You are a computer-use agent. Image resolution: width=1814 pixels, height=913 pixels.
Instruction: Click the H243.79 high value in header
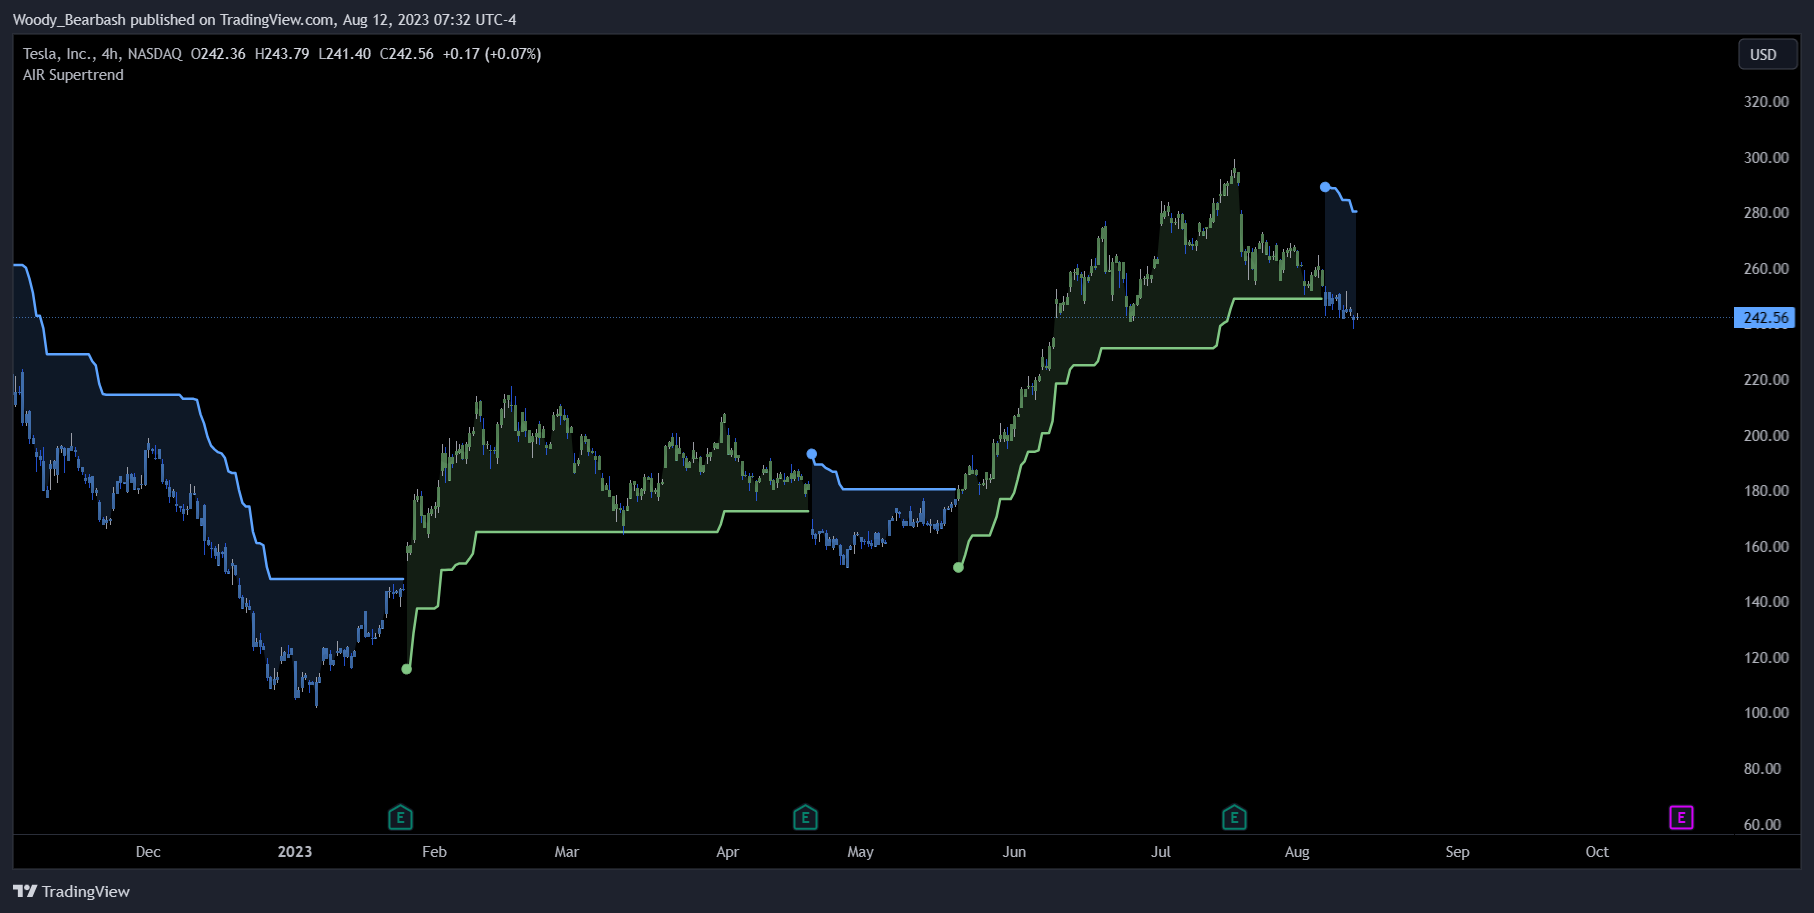pos(282,54)
